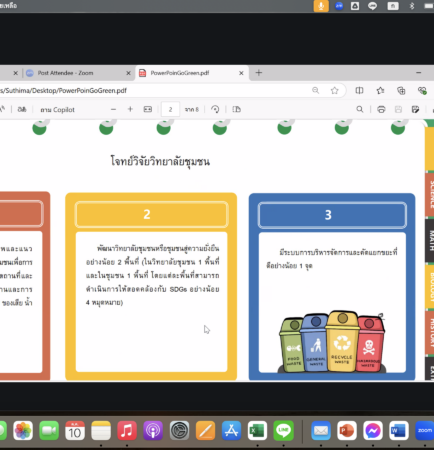Viewport: 434px width, 450px height.
Task: Zoom out the PDF with minus button
Action: pyautogui.click(x=113, y=109)
